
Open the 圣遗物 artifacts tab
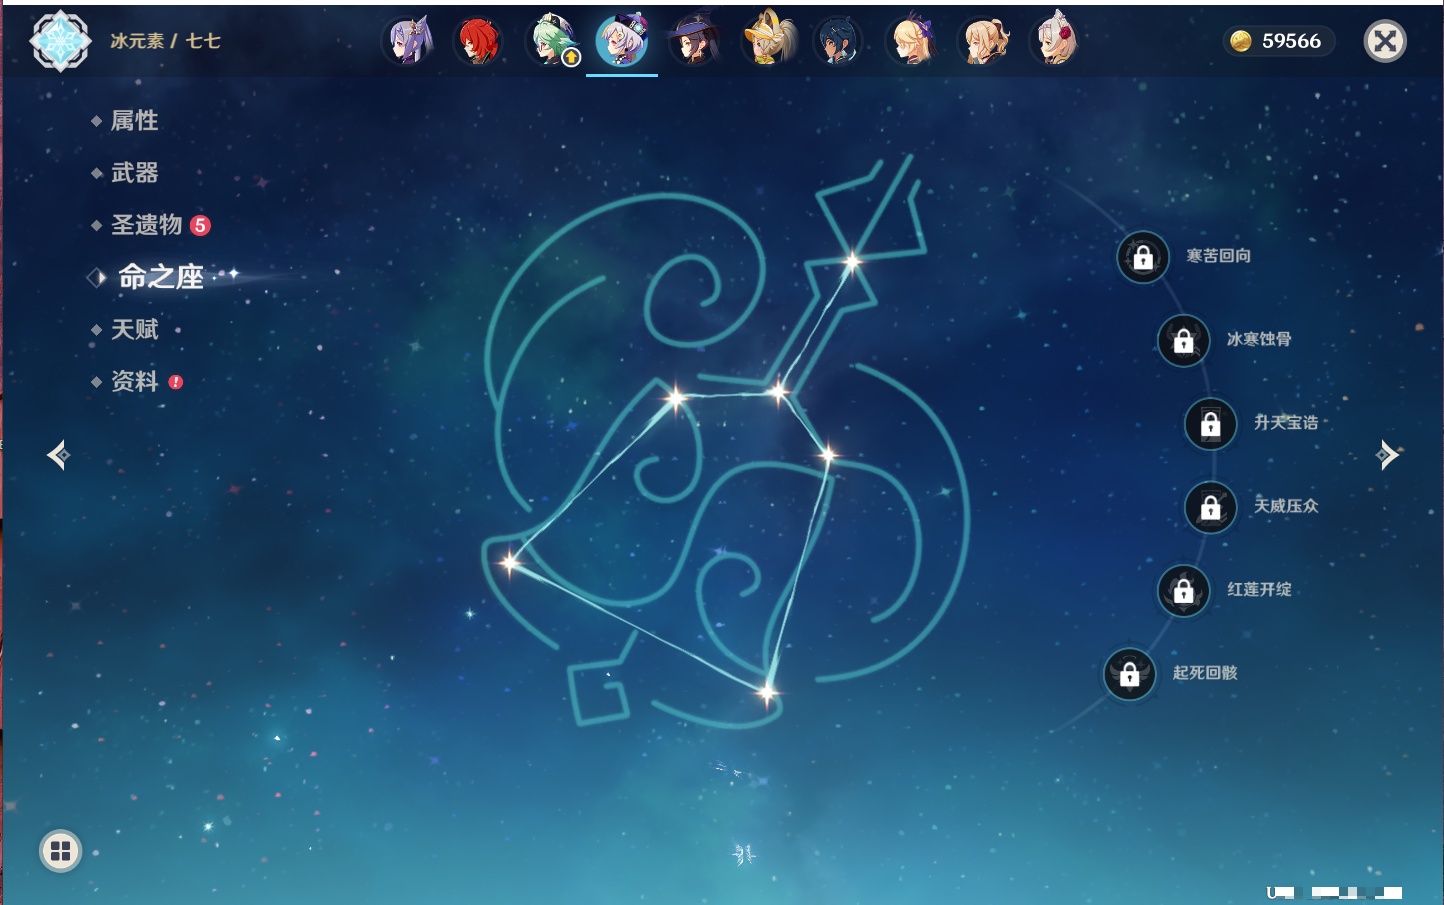(x=146, y=225)
